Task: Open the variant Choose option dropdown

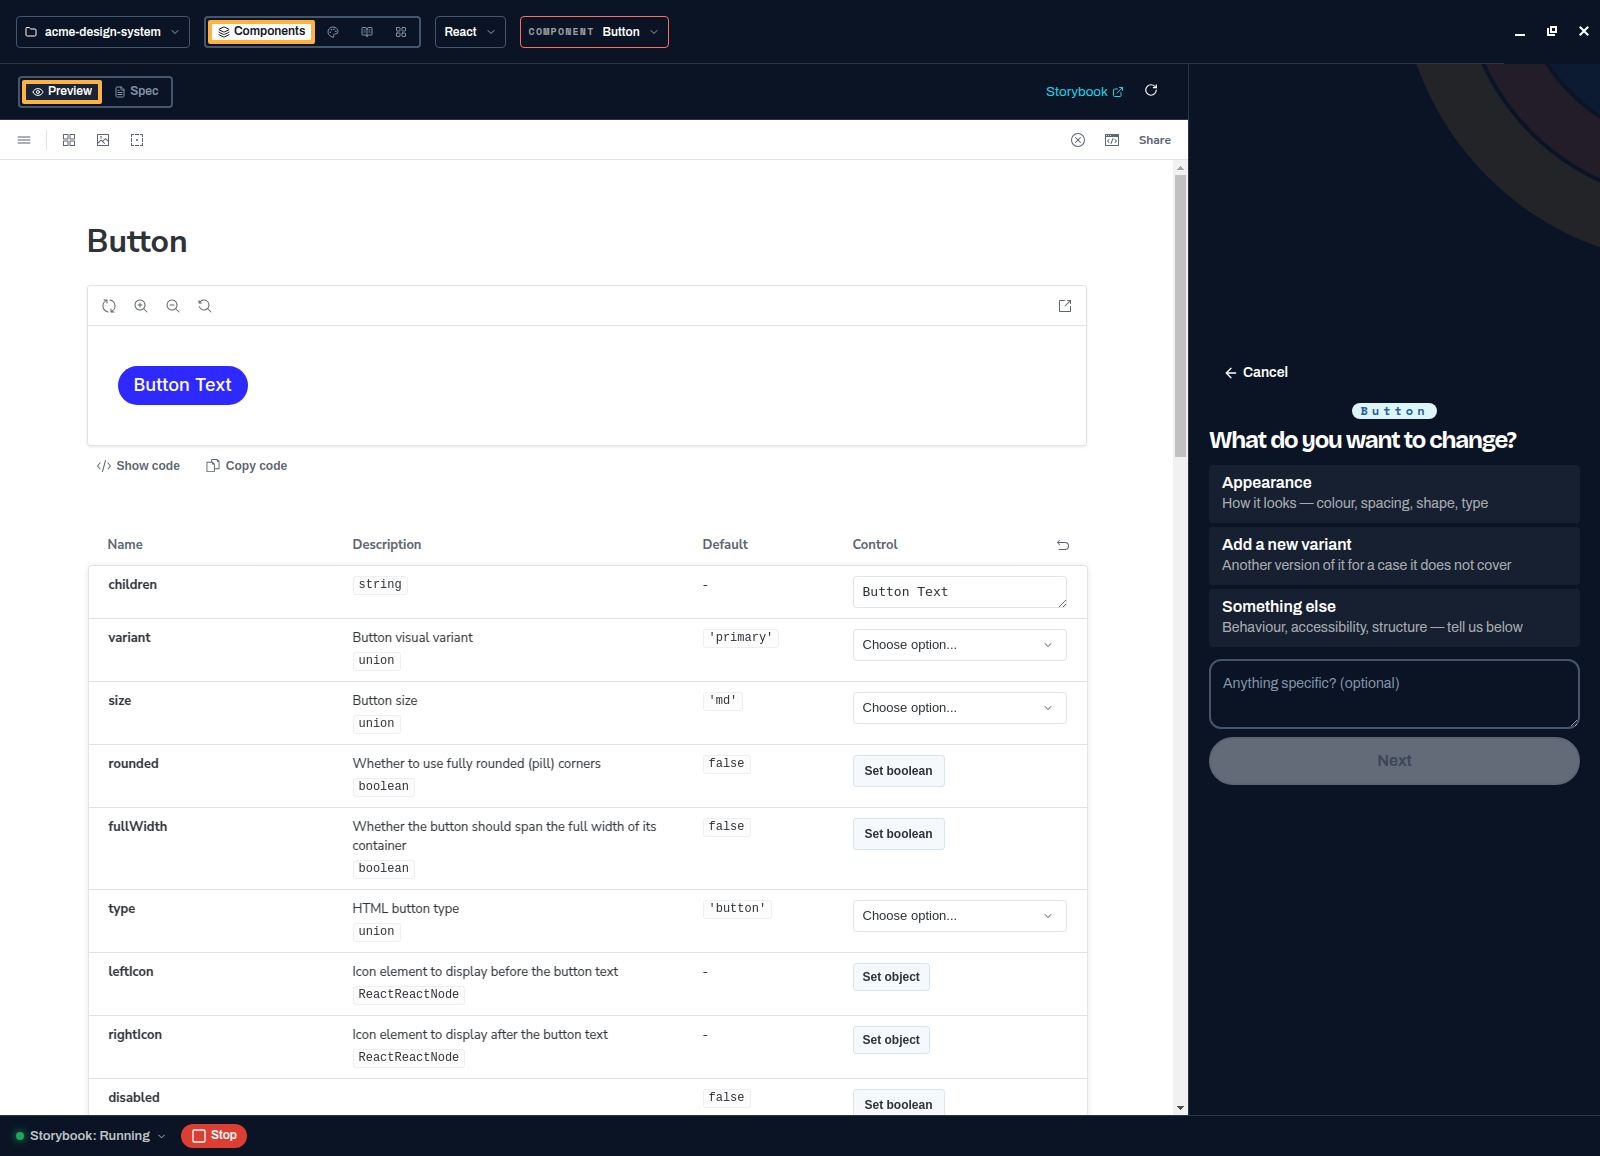Action: 959,645
